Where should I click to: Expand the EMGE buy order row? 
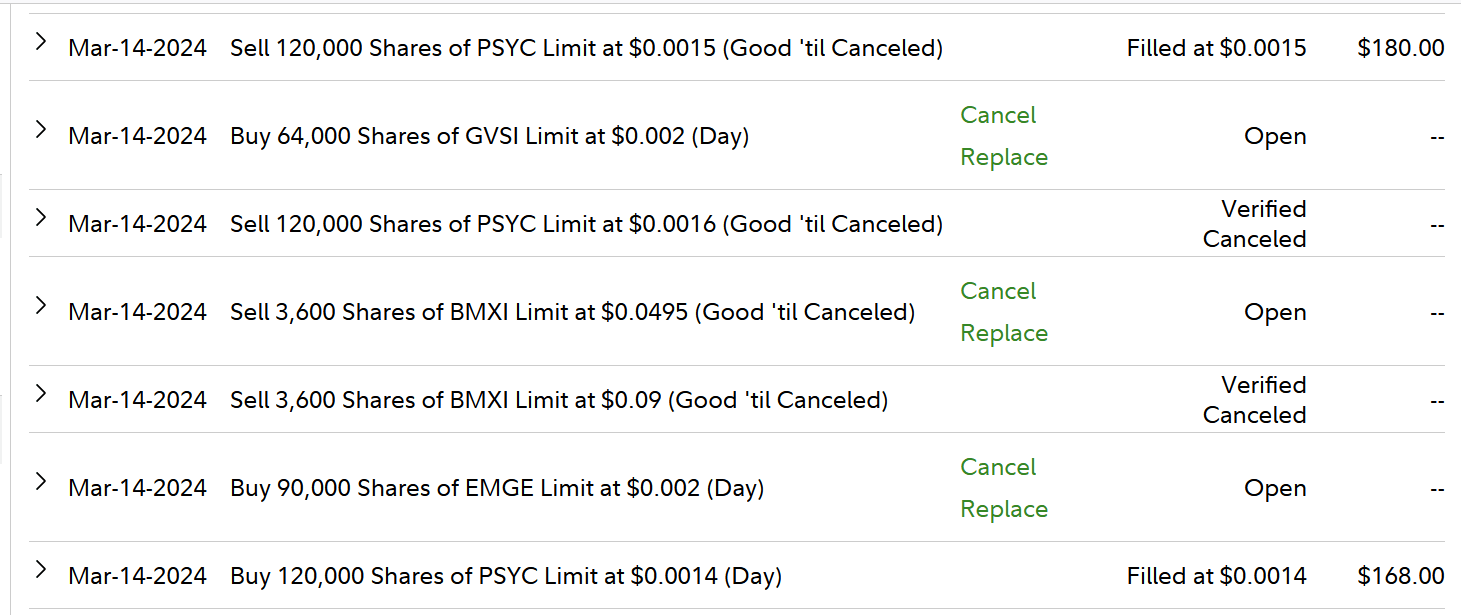click(x=40, y=482)
